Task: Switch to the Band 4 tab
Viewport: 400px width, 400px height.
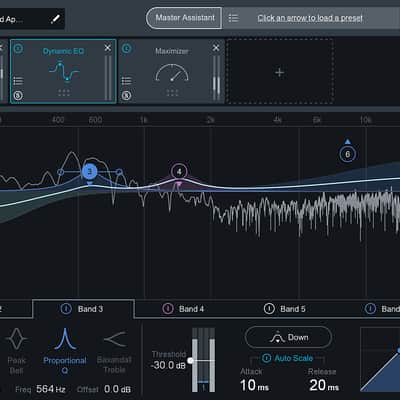Action: click(184, 309)
